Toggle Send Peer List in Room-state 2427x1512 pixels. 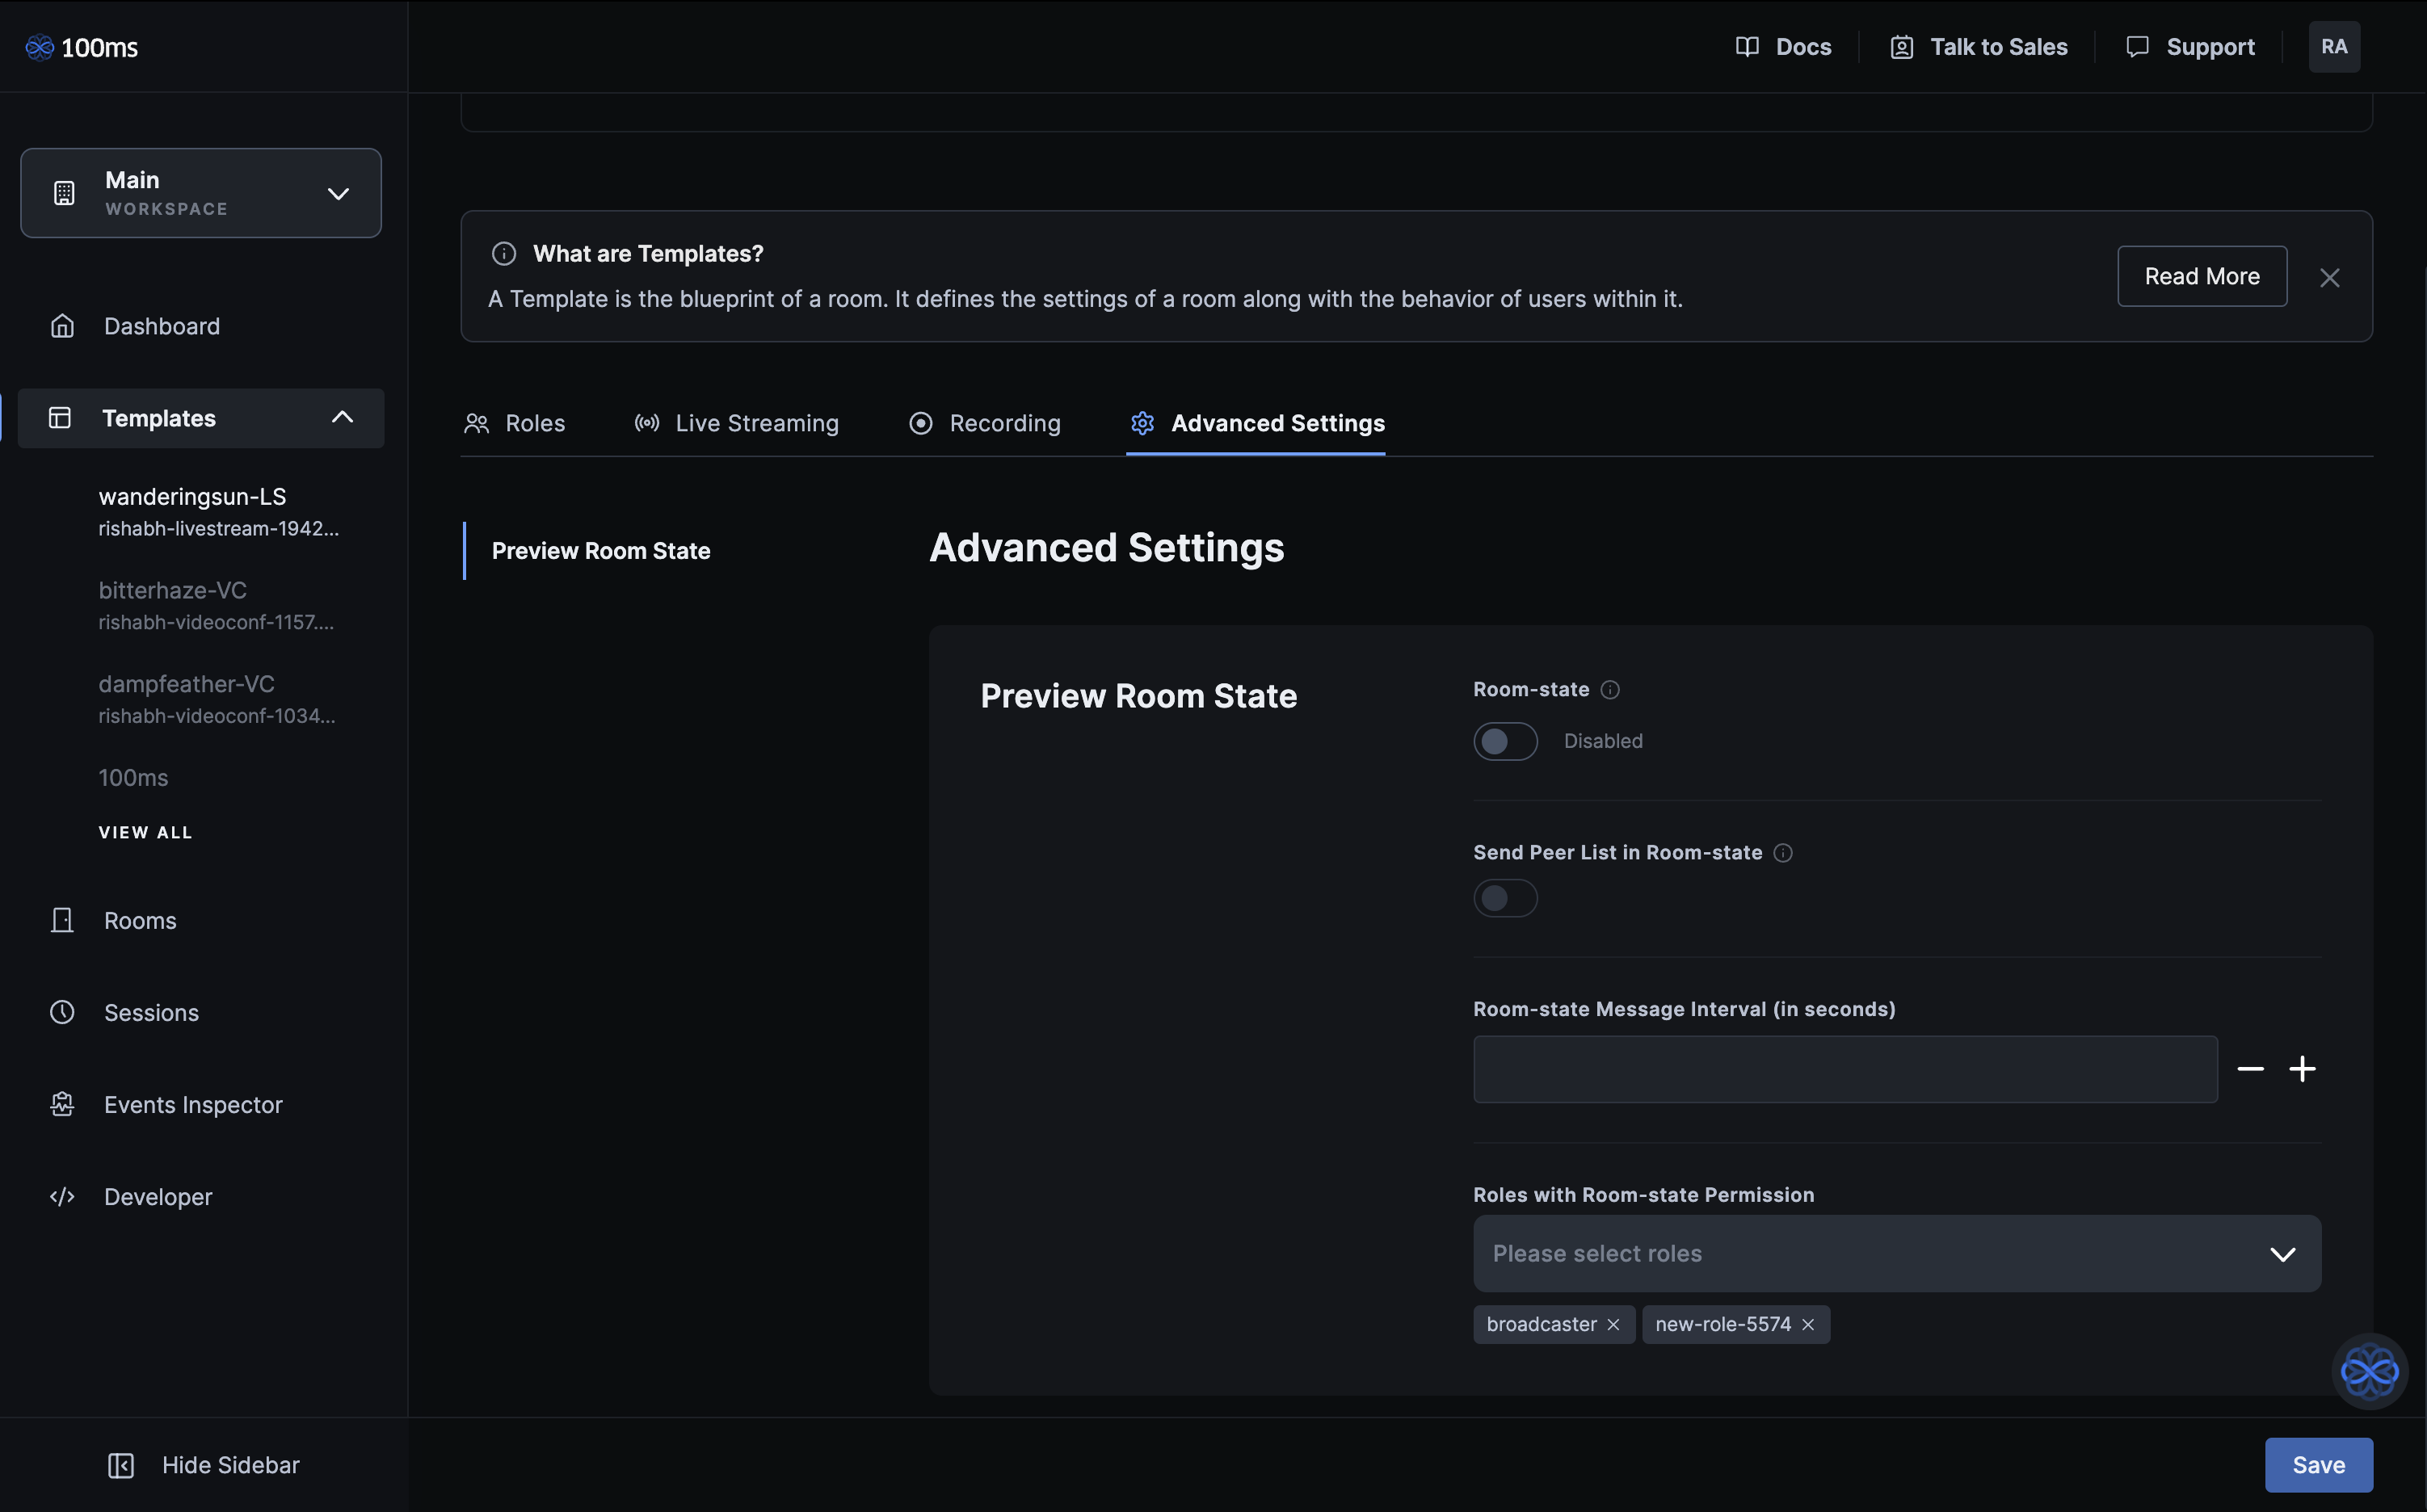[1505, 898]
